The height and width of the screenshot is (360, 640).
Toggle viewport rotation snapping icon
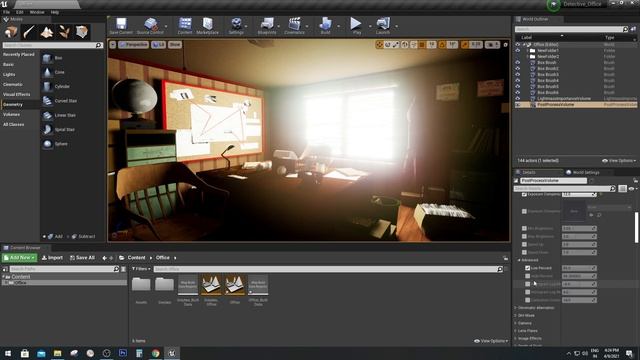(442, 44)
